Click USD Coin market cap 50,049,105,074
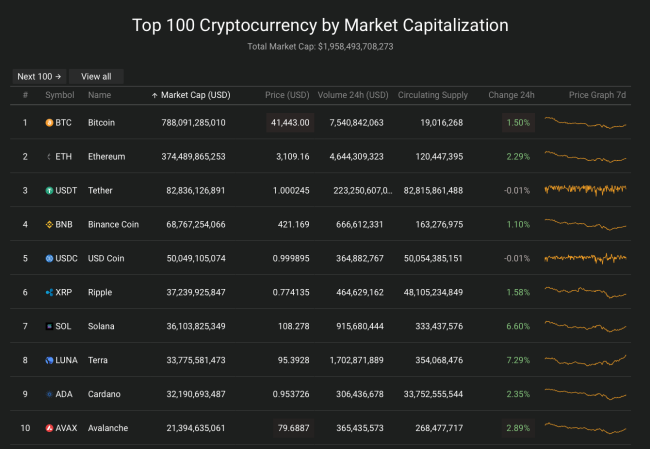Viewport: 650px width, 449px height. pos(196,259)
